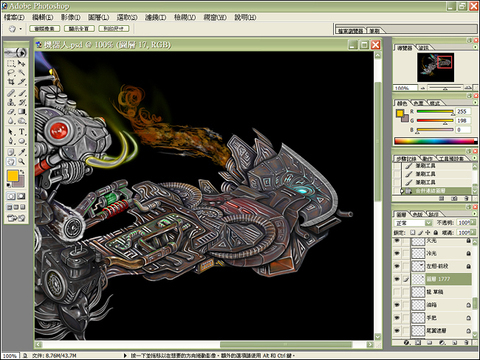
Task: Select the Dodge tool
Action: (x=22, y=121)
